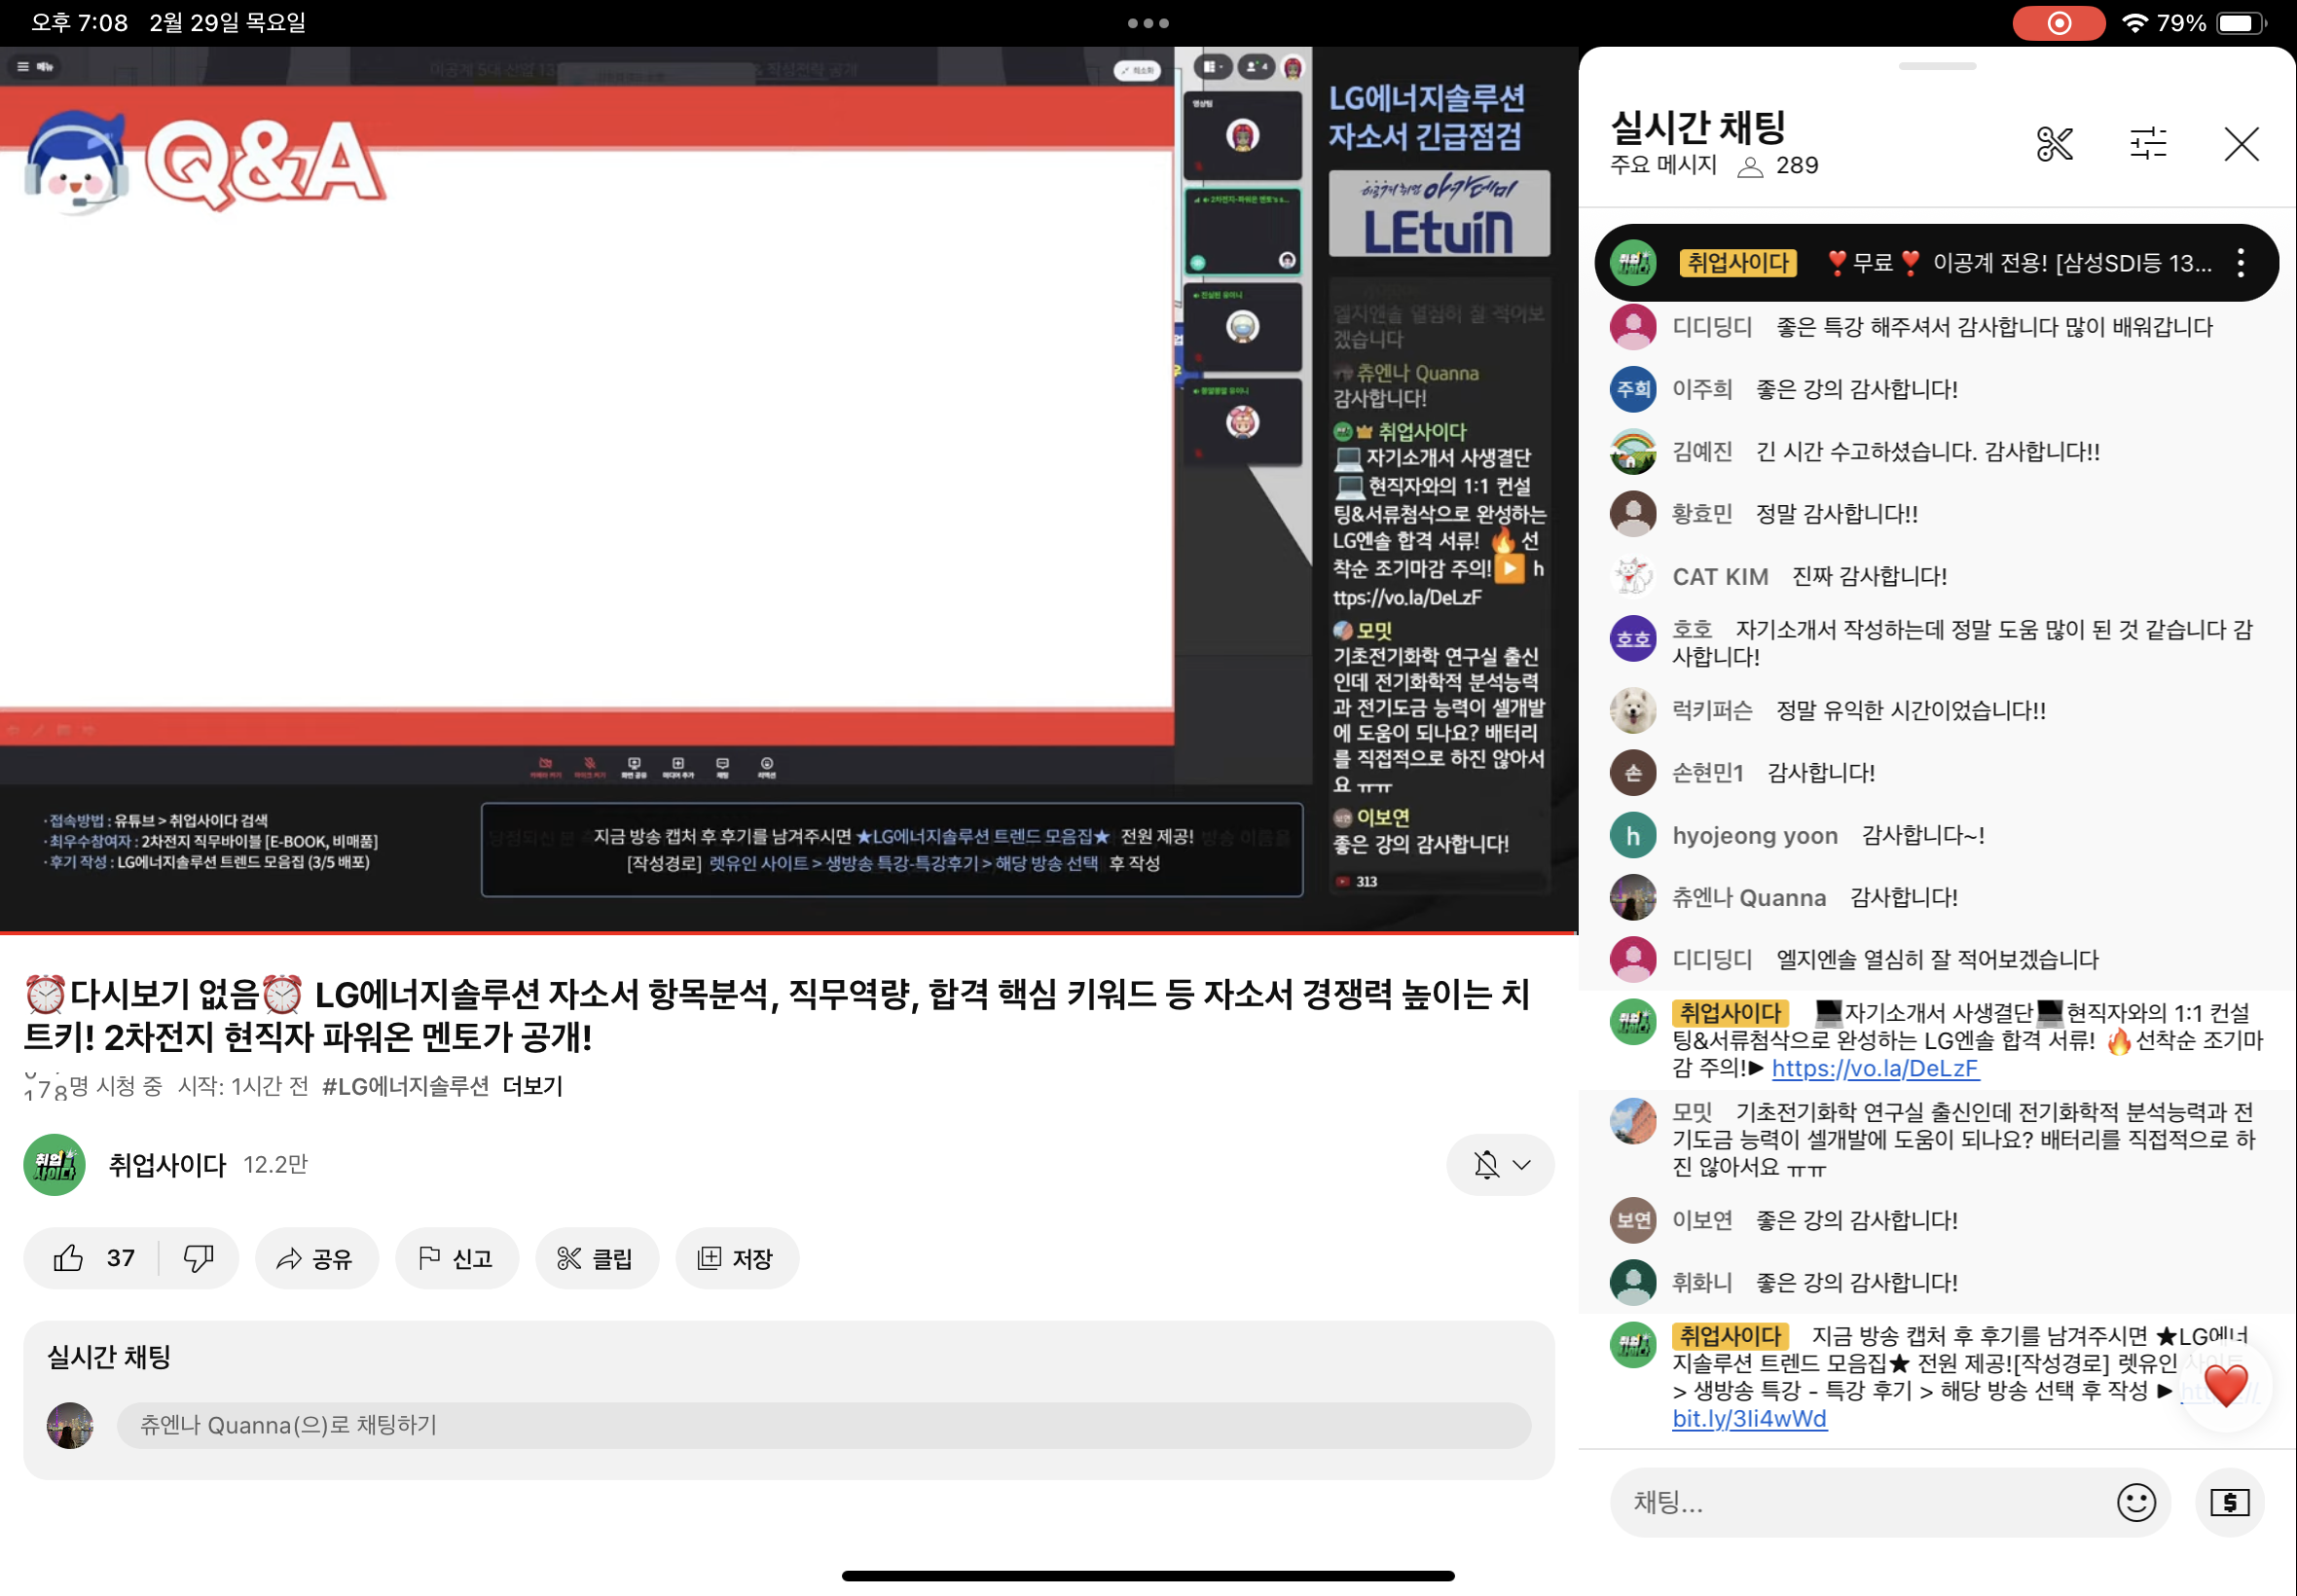
Task: Open pinned message three-dot menu
Action: click(x=2240, y=263)
